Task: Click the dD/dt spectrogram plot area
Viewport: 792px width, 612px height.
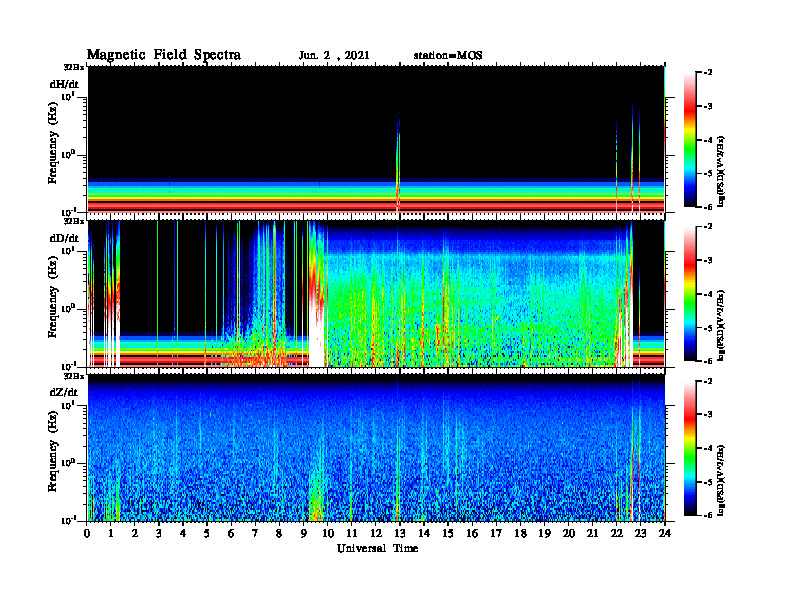Action: (376, 294)
